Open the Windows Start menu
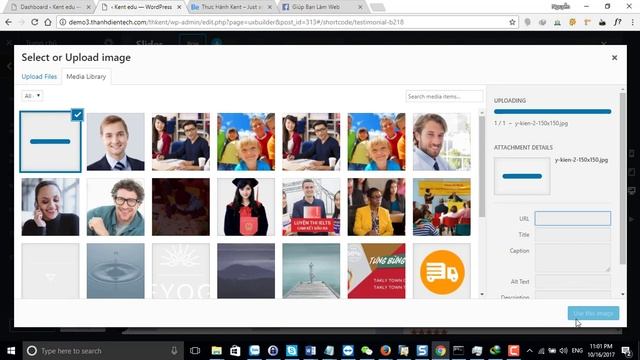This screenshot has width=640, height=360. click(11, 351)
